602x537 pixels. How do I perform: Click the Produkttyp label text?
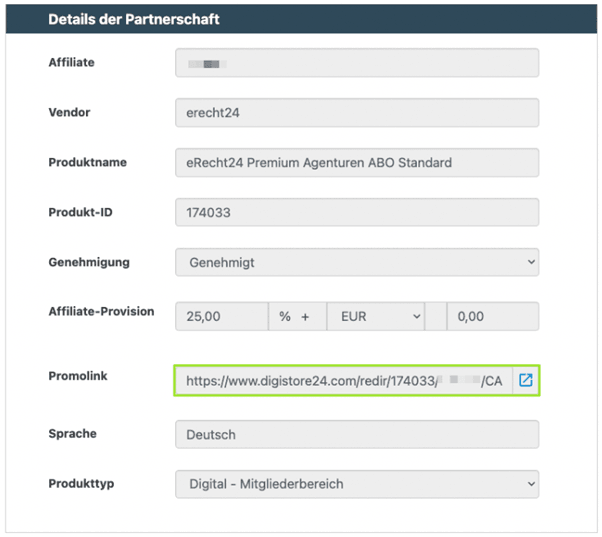coord(81,483)
